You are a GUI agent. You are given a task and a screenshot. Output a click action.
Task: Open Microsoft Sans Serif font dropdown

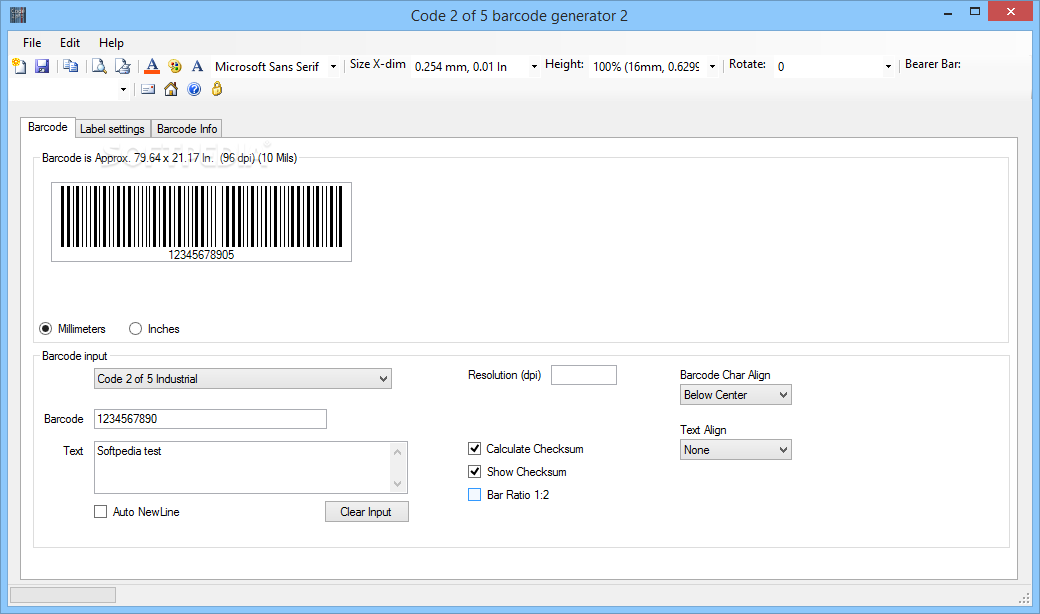(x=333, y=66)
